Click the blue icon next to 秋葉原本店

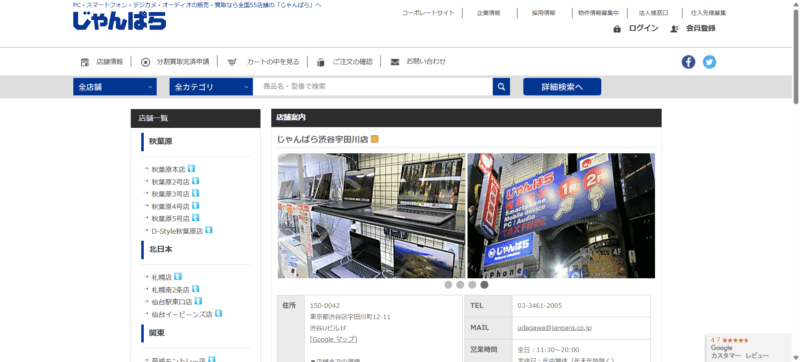191,168
